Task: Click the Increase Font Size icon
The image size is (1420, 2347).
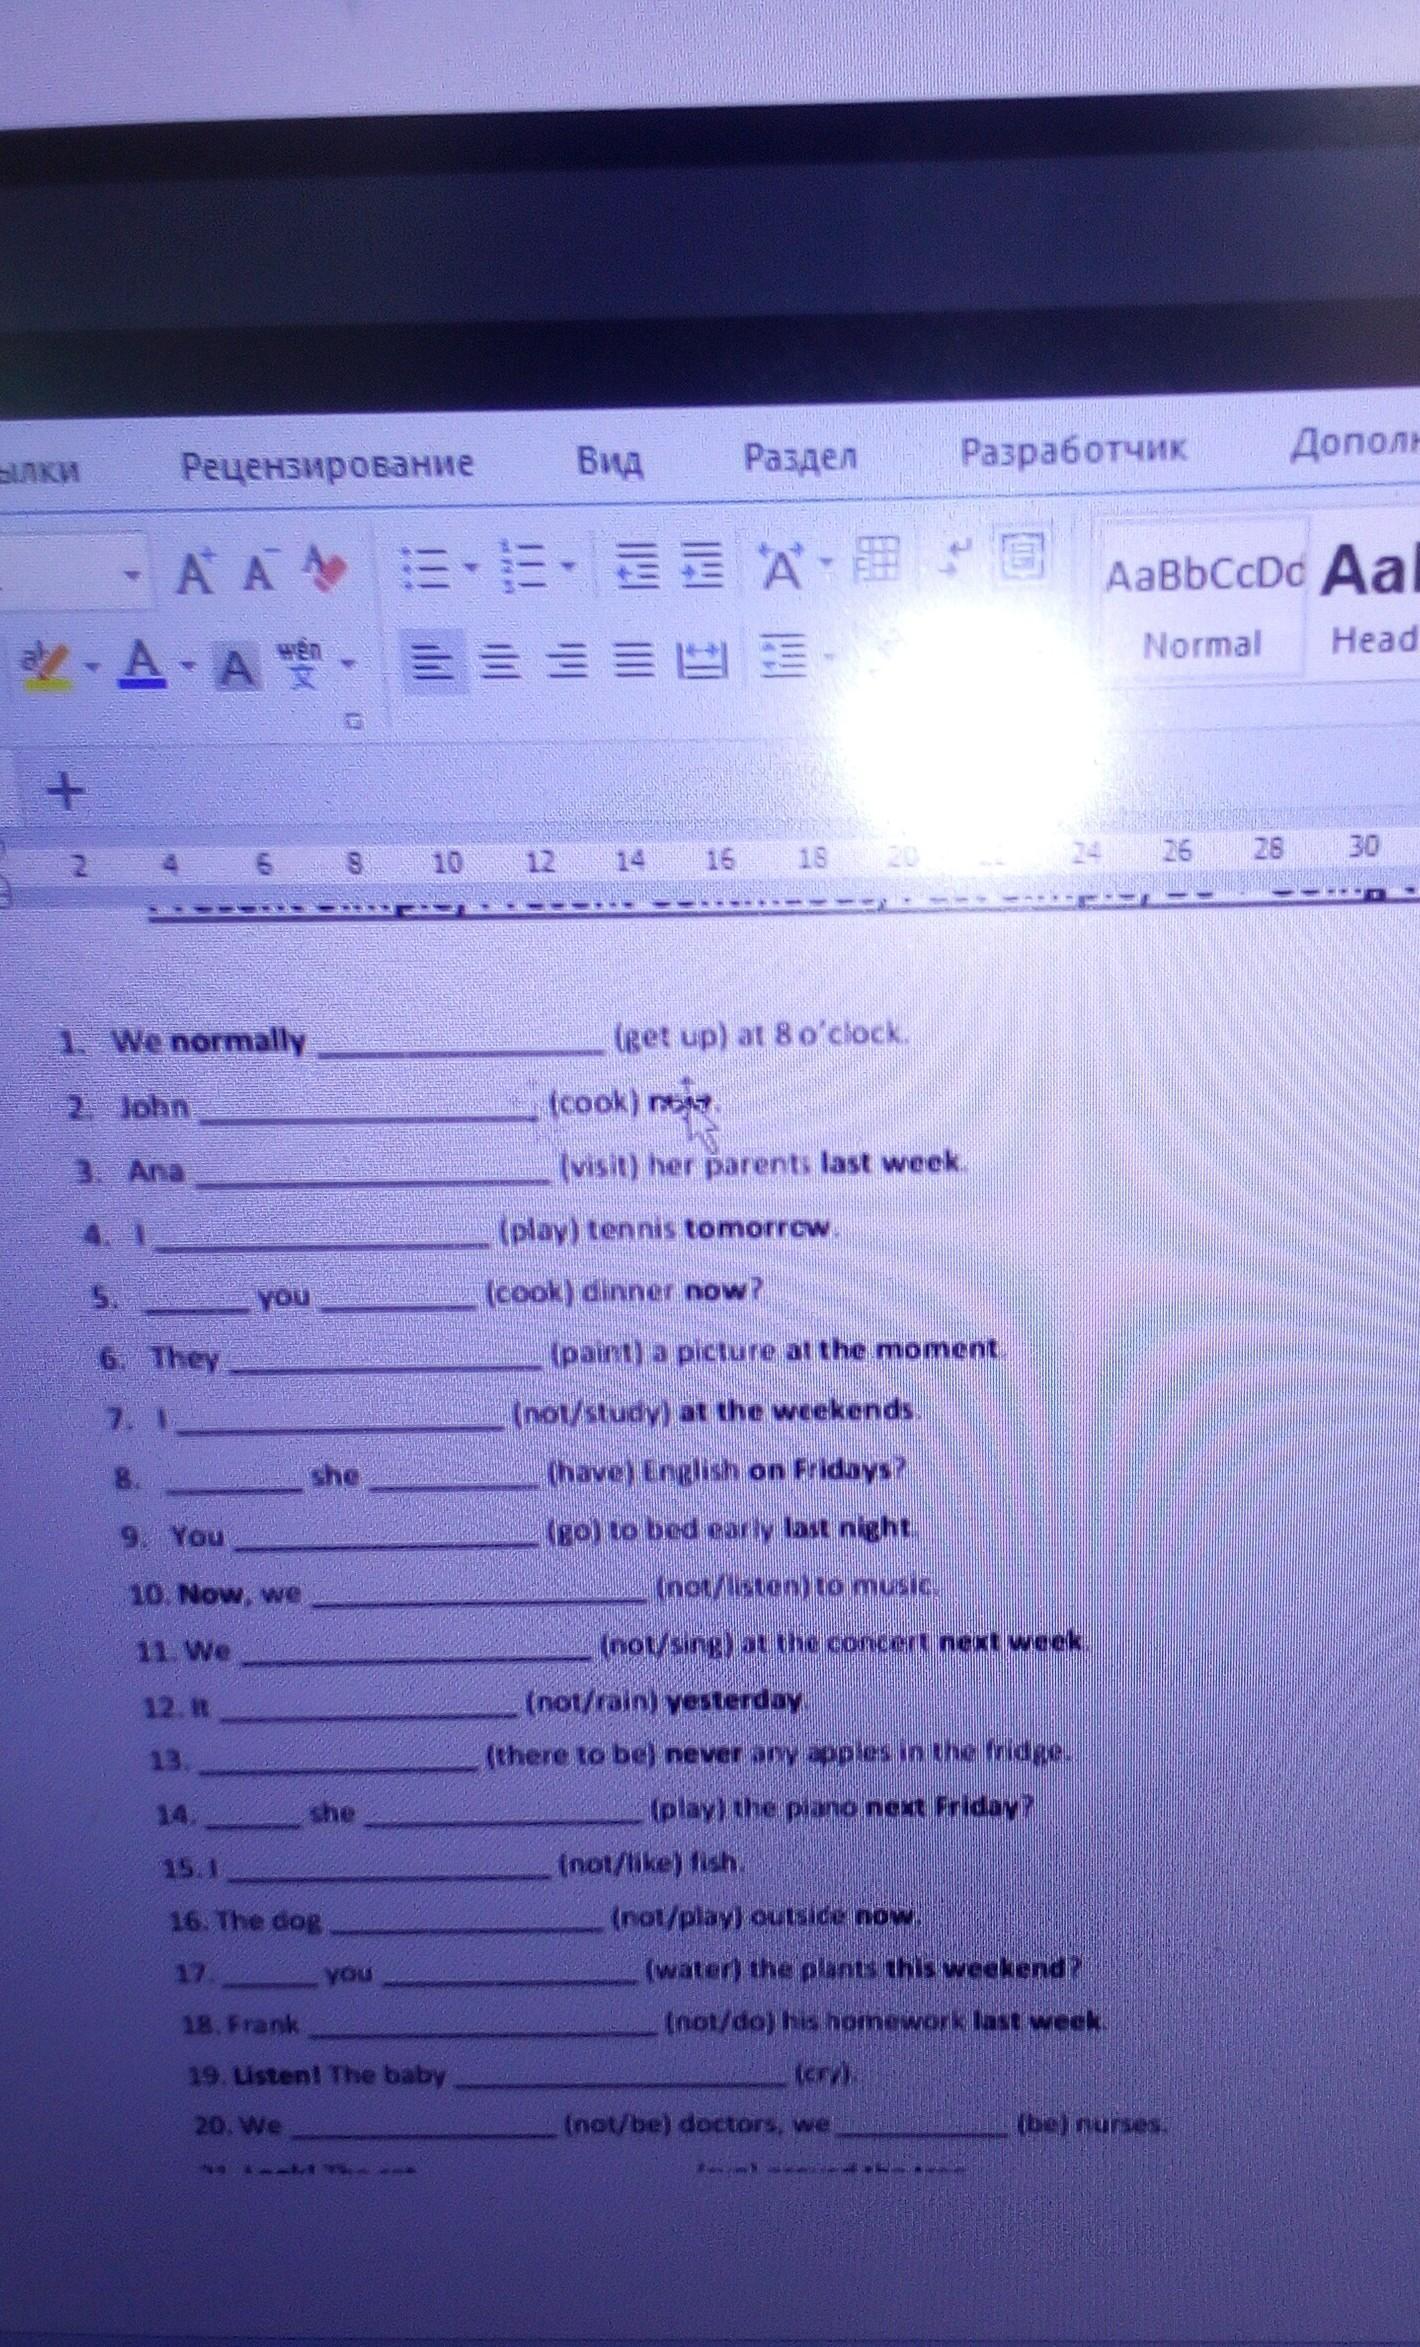Action: point(195,573)
